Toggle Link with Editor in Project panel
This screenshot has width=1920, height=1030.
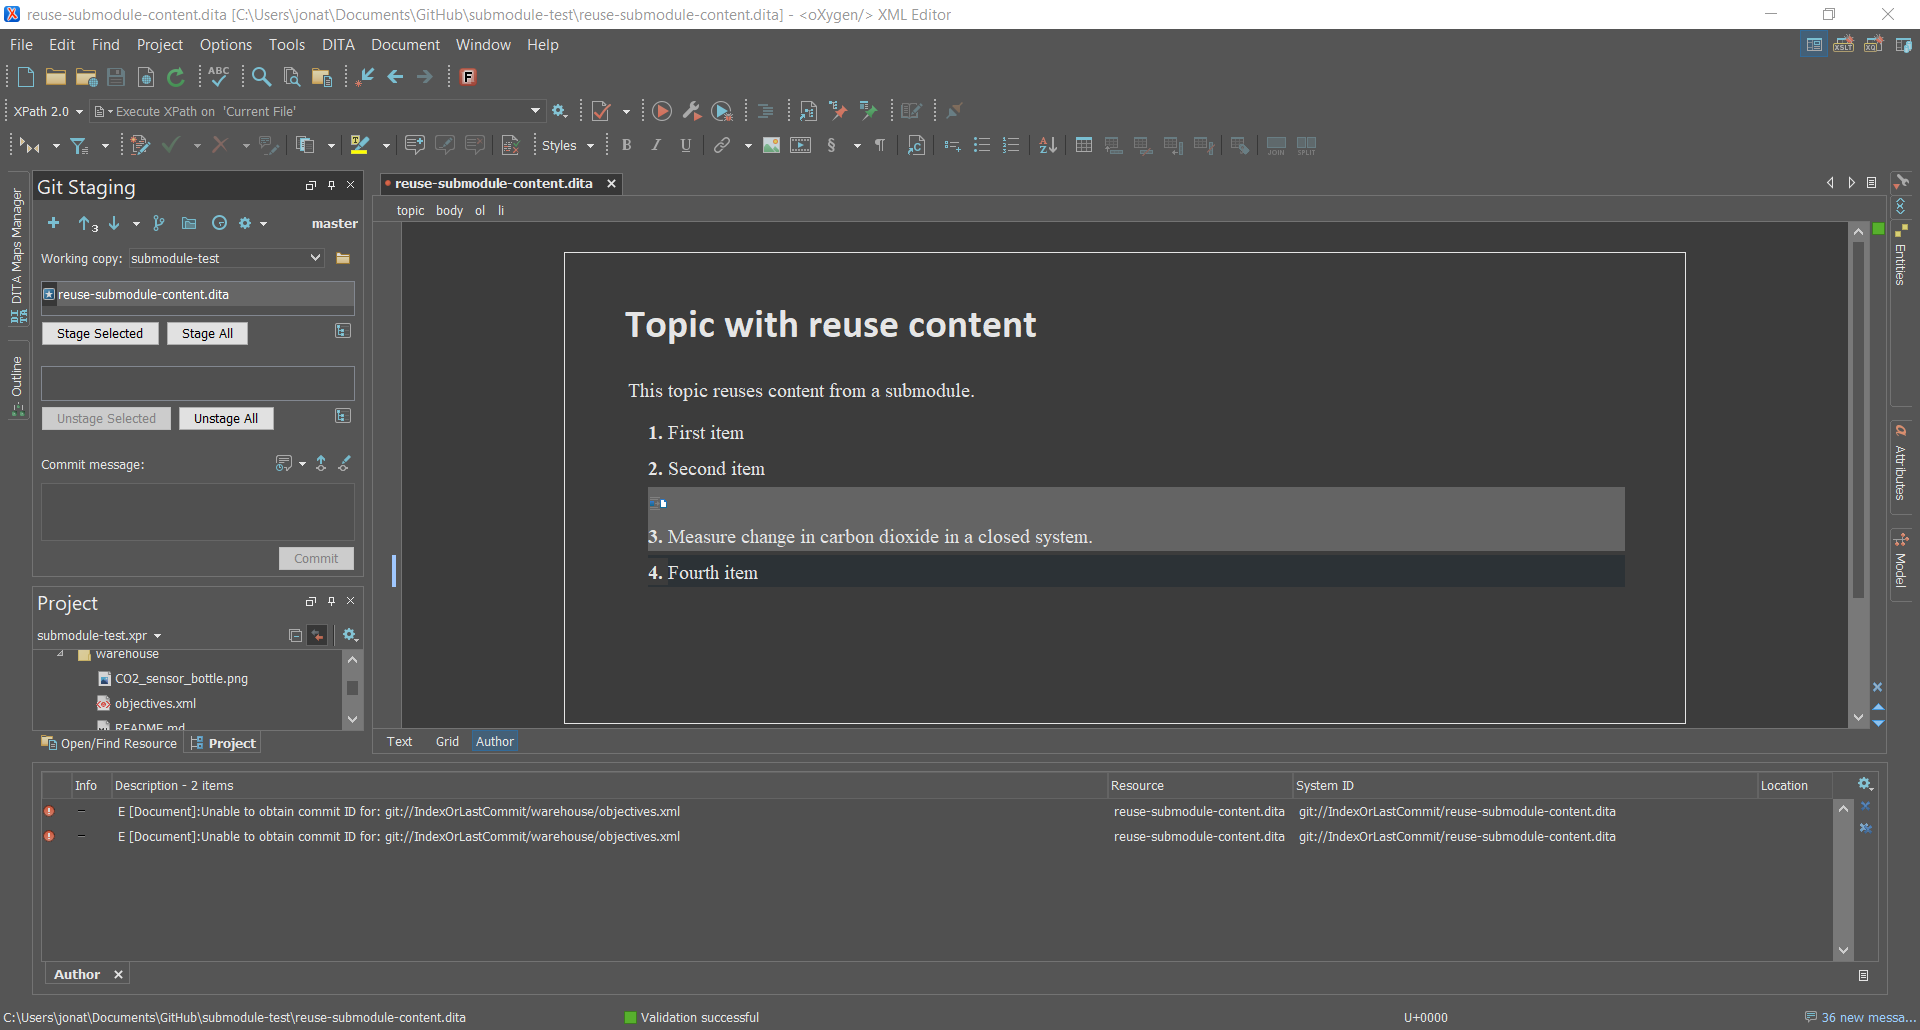tap(317, 635)
